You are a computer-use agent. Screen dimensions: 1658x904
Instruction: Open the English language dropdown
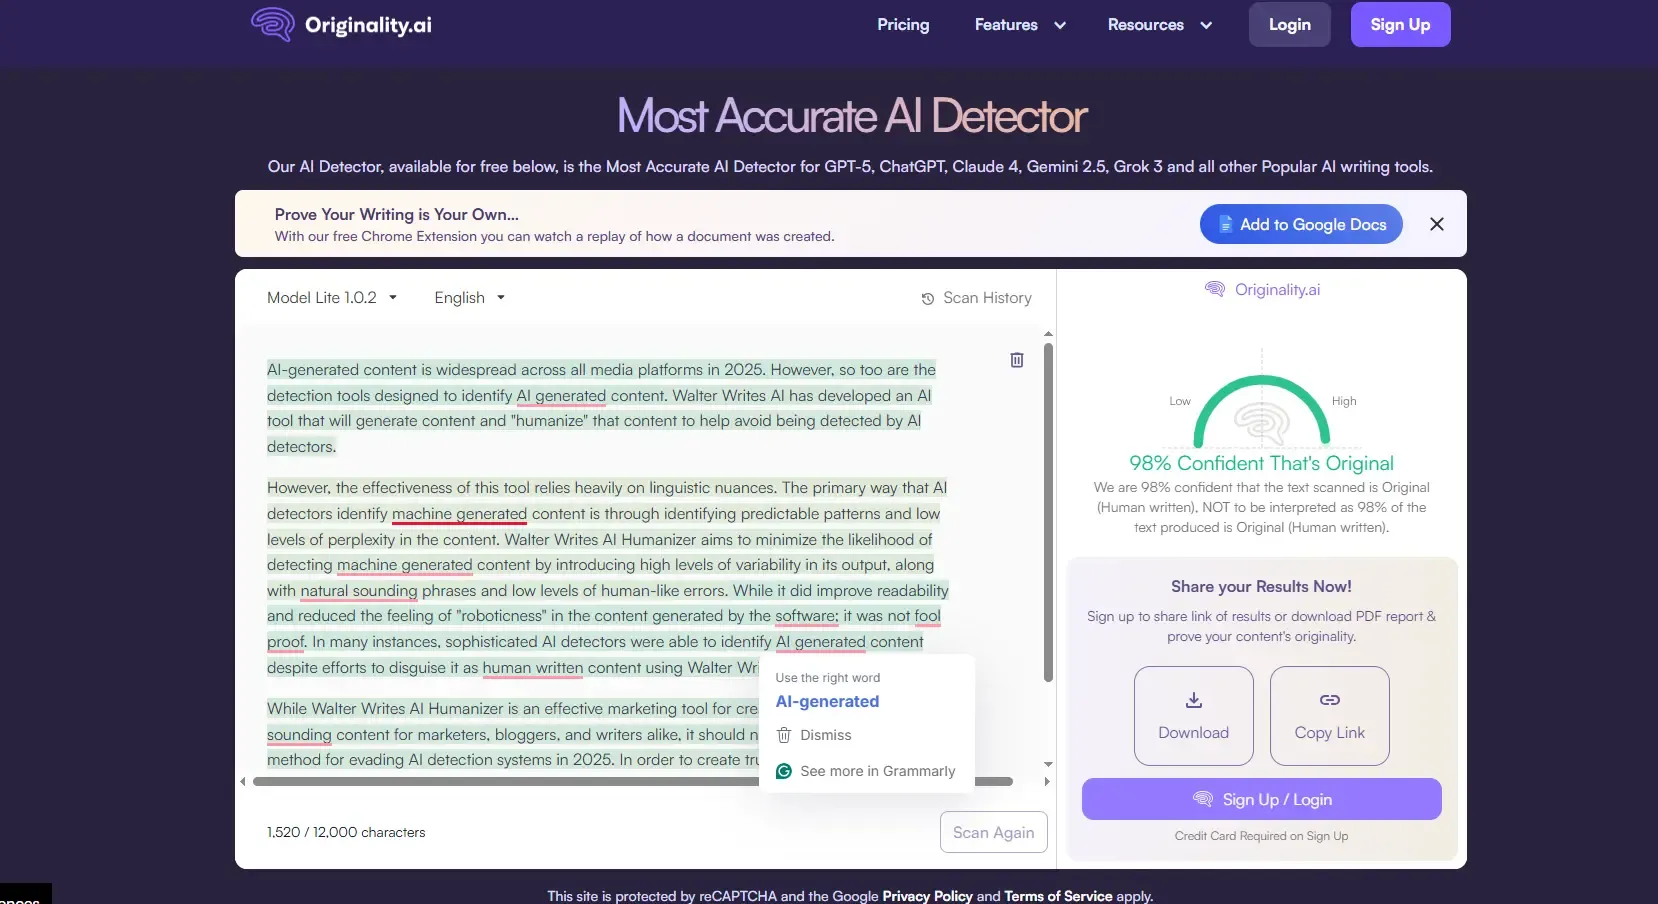(x=469, y=298)
